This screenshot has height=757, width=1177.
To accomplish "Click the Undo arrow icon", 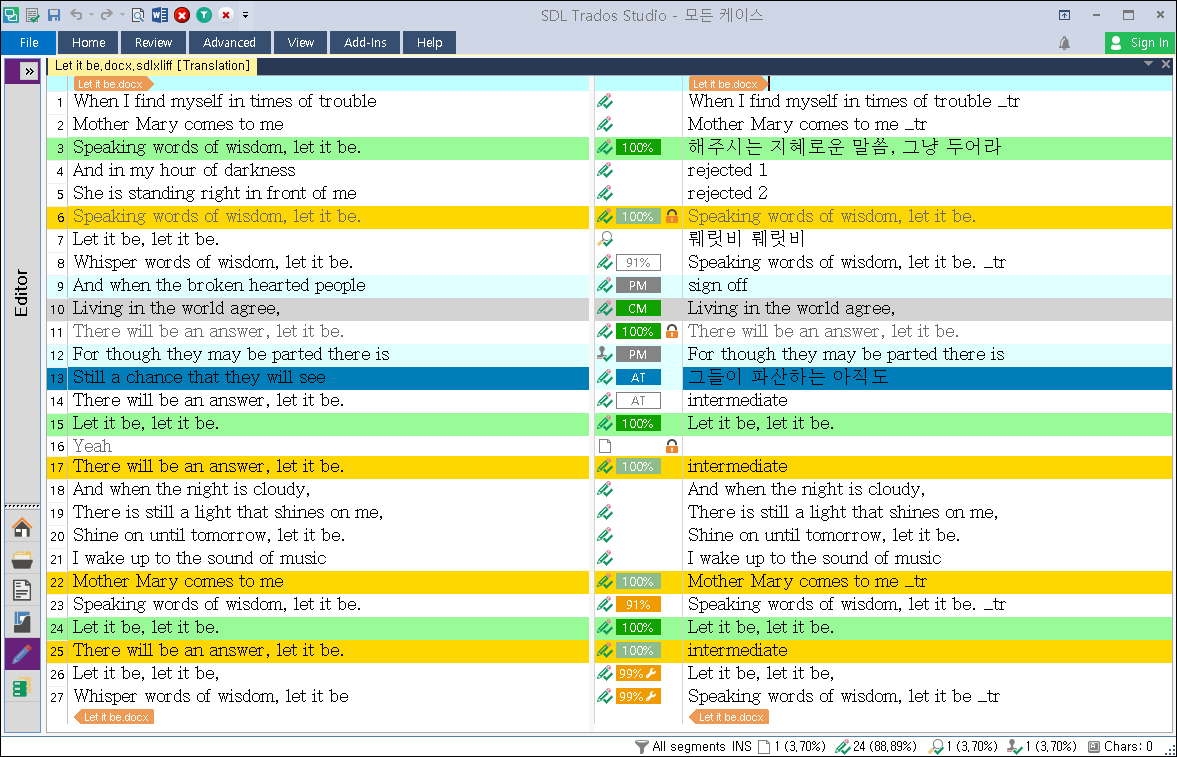I will click(76, 14).
